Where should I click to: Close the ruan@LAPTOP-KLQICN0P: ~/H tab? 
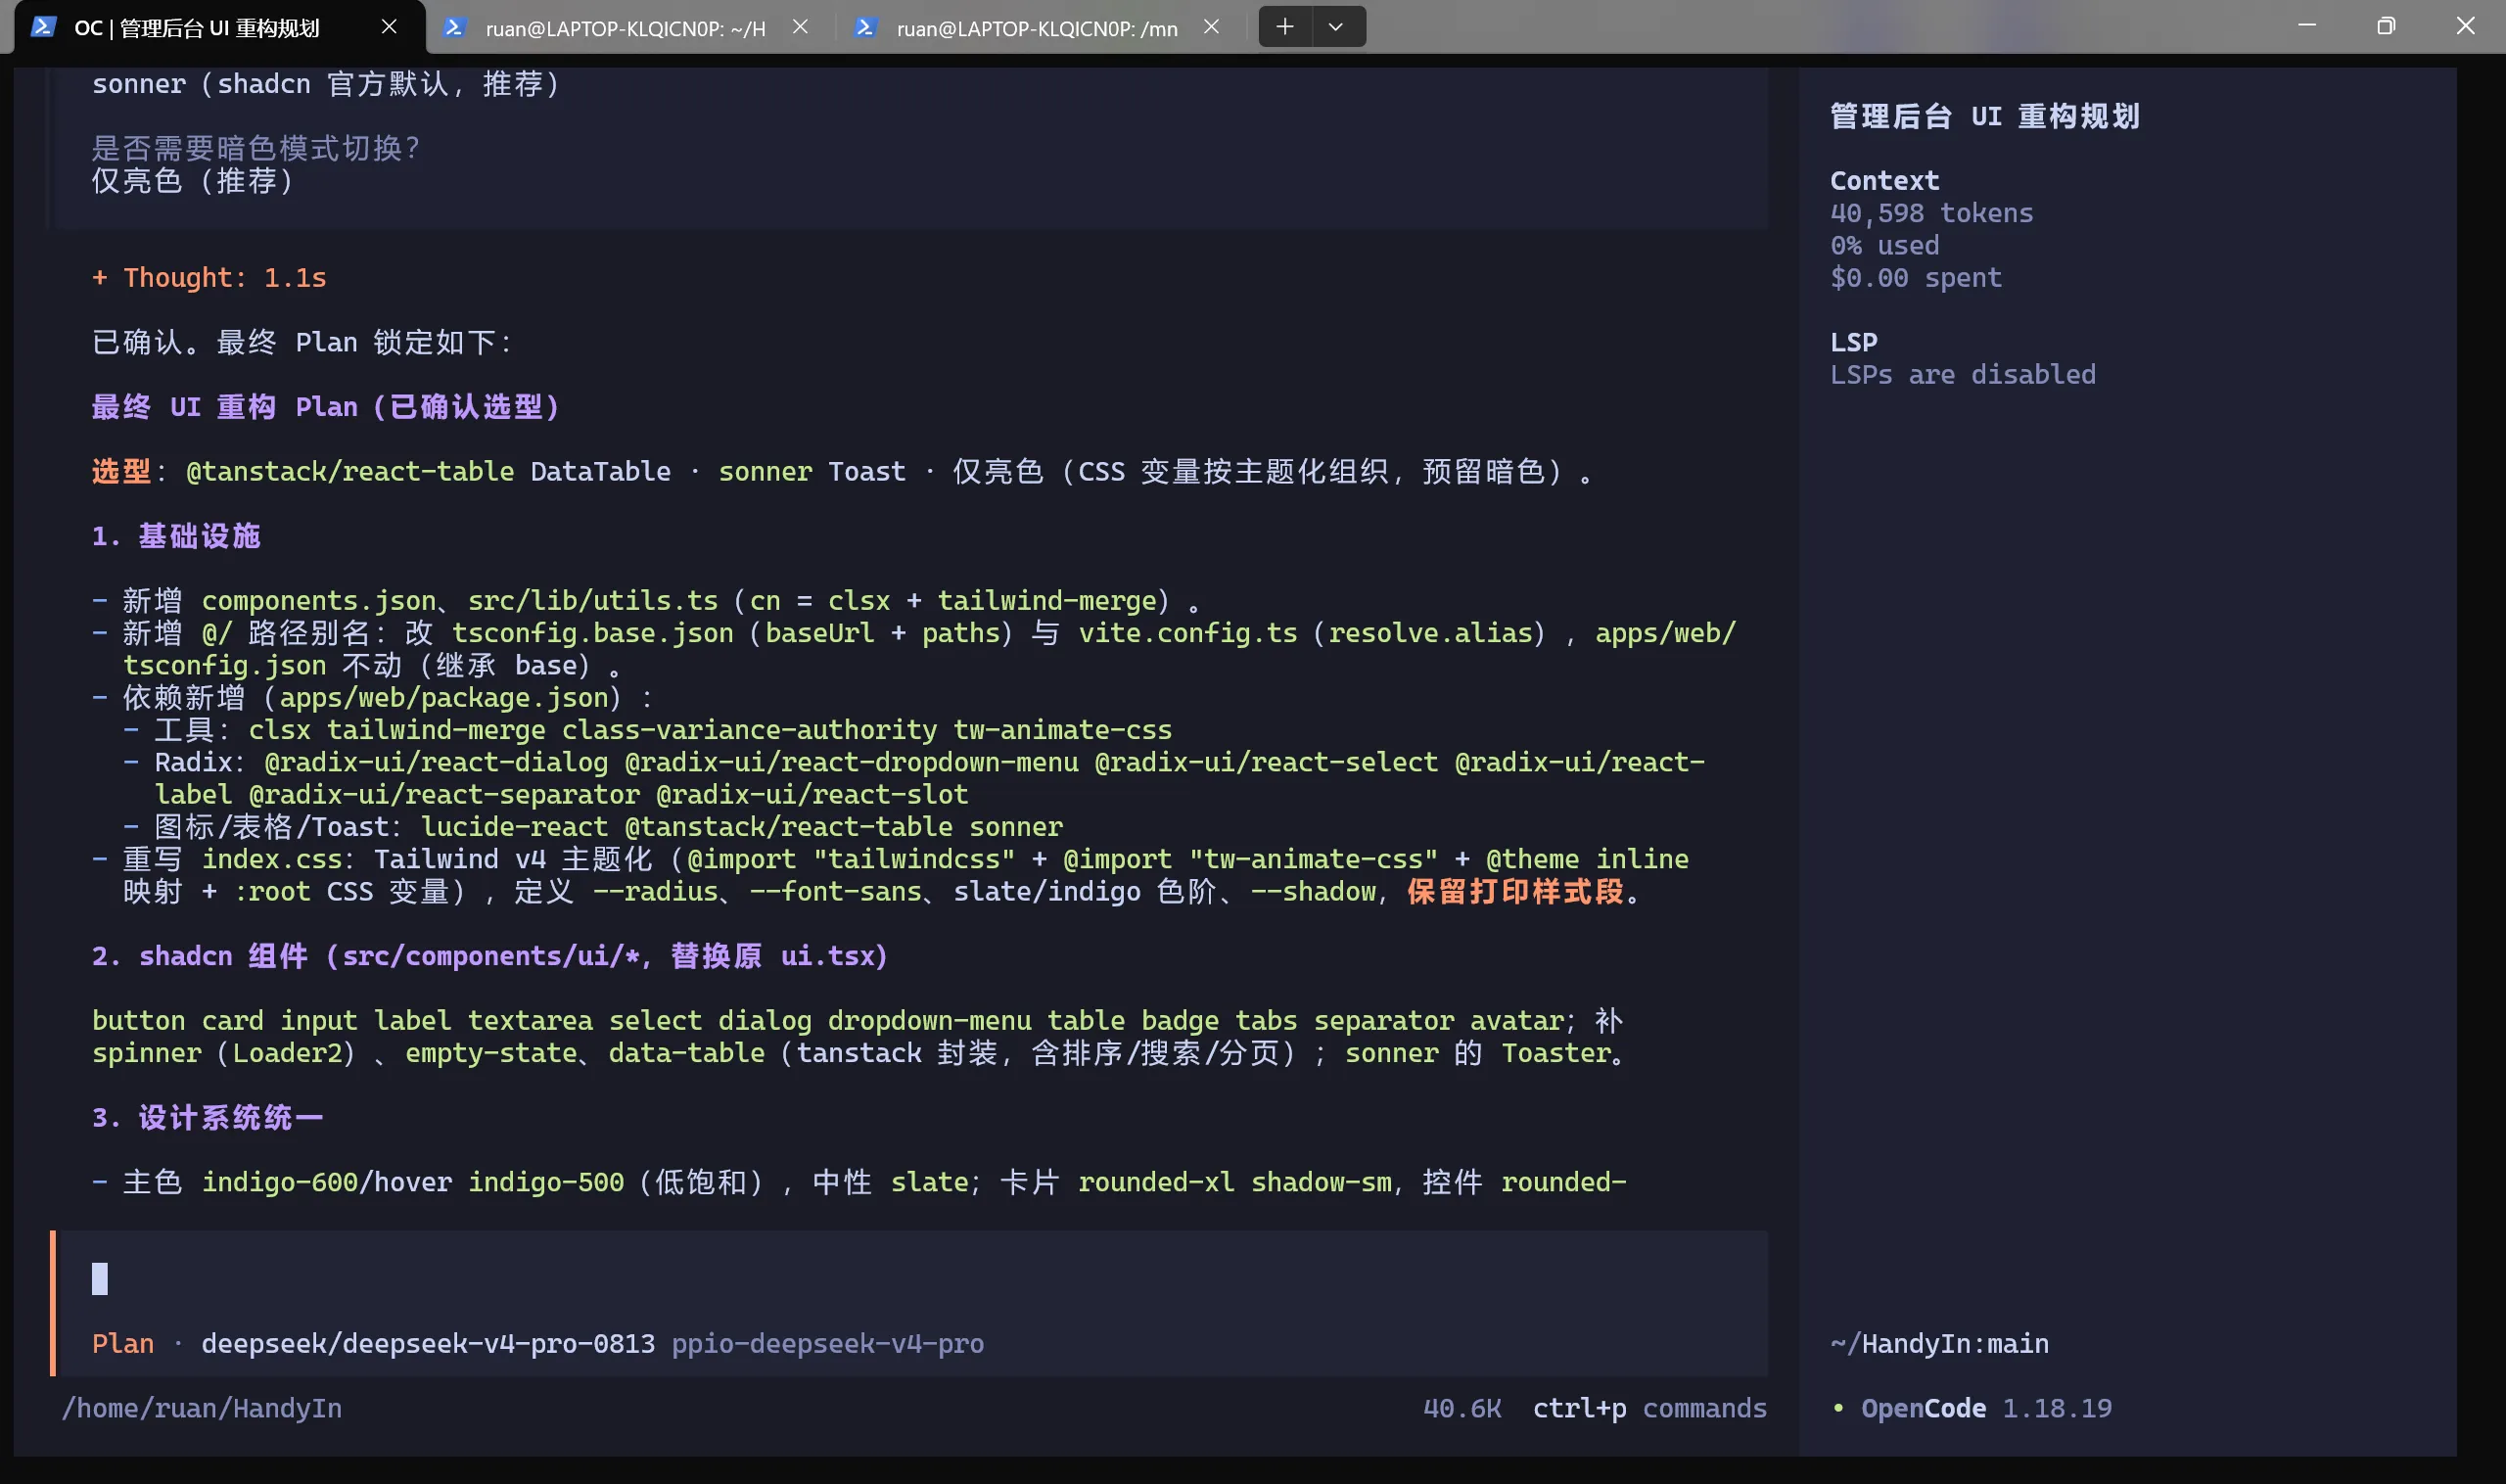[x=800, y=27]
